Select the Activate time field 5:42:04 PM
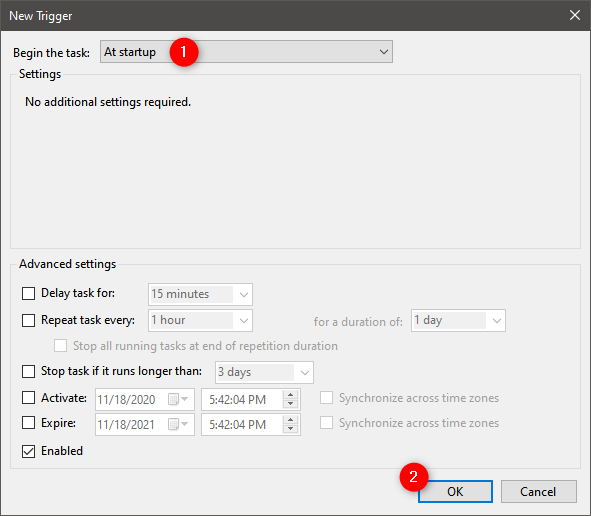Screen dimensions: 591x516 [x=242, y=400]
